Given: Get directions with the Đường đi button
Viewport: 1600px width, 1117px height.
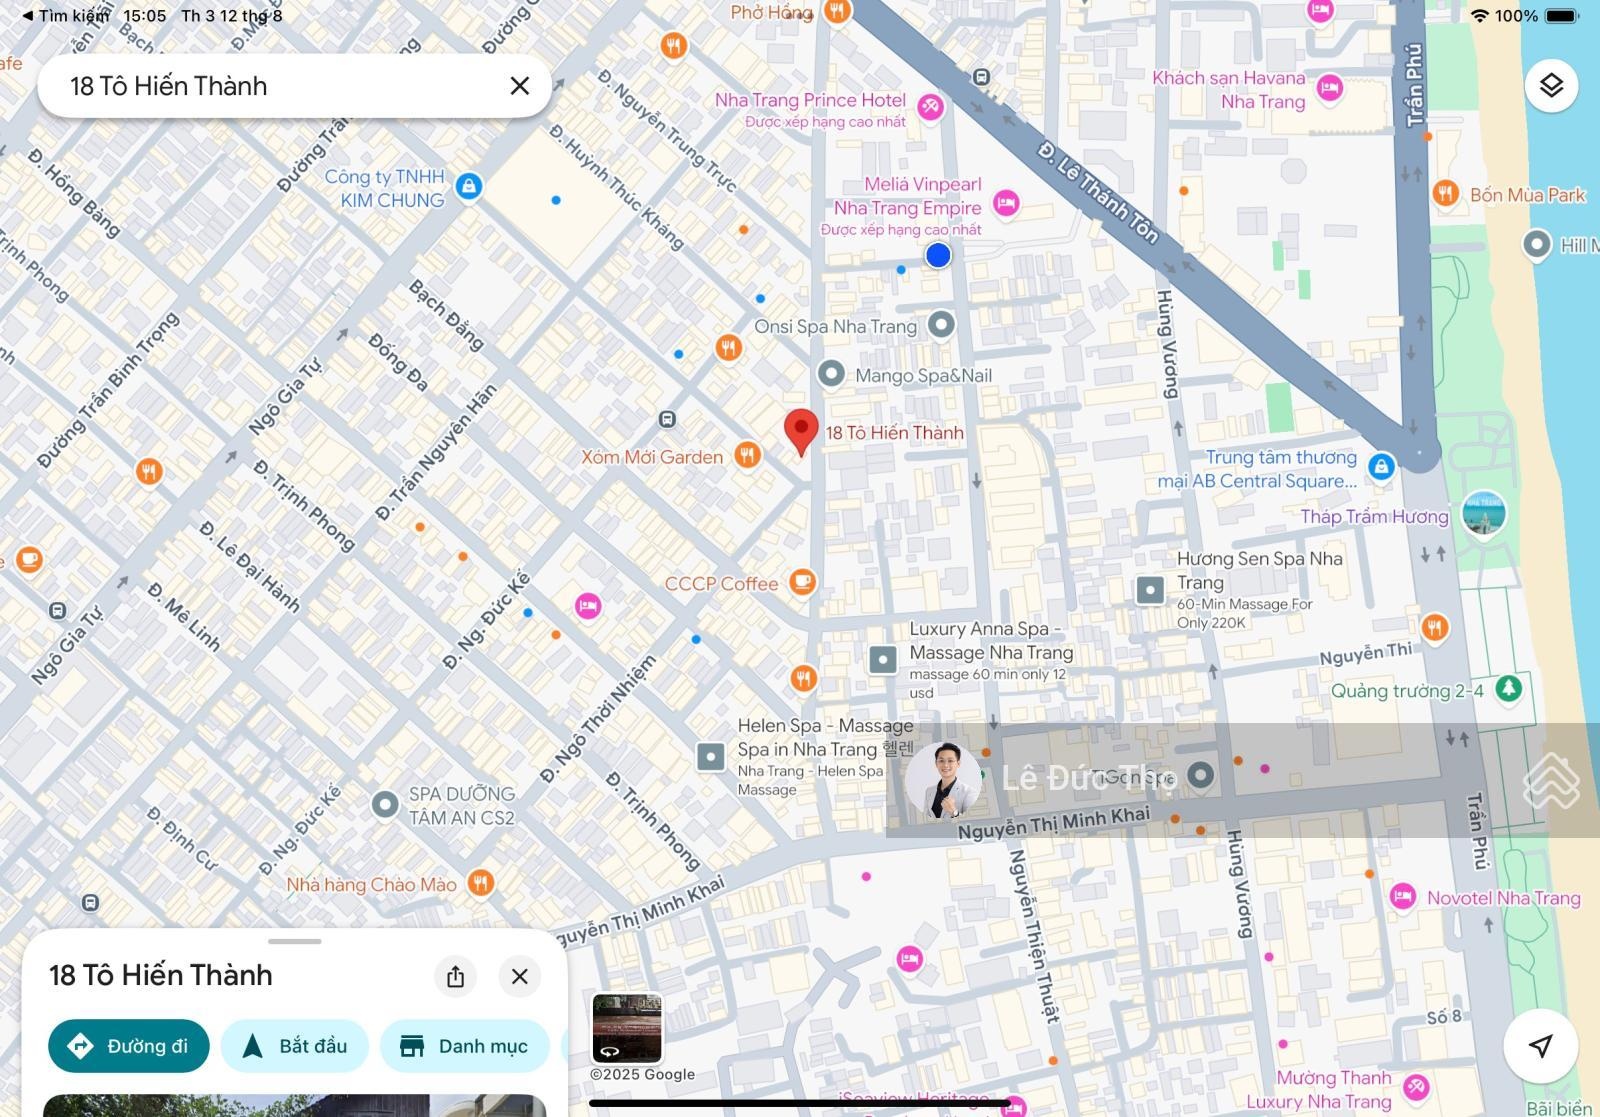Looking at the screenshot, I should click(x=129, y=1046).
